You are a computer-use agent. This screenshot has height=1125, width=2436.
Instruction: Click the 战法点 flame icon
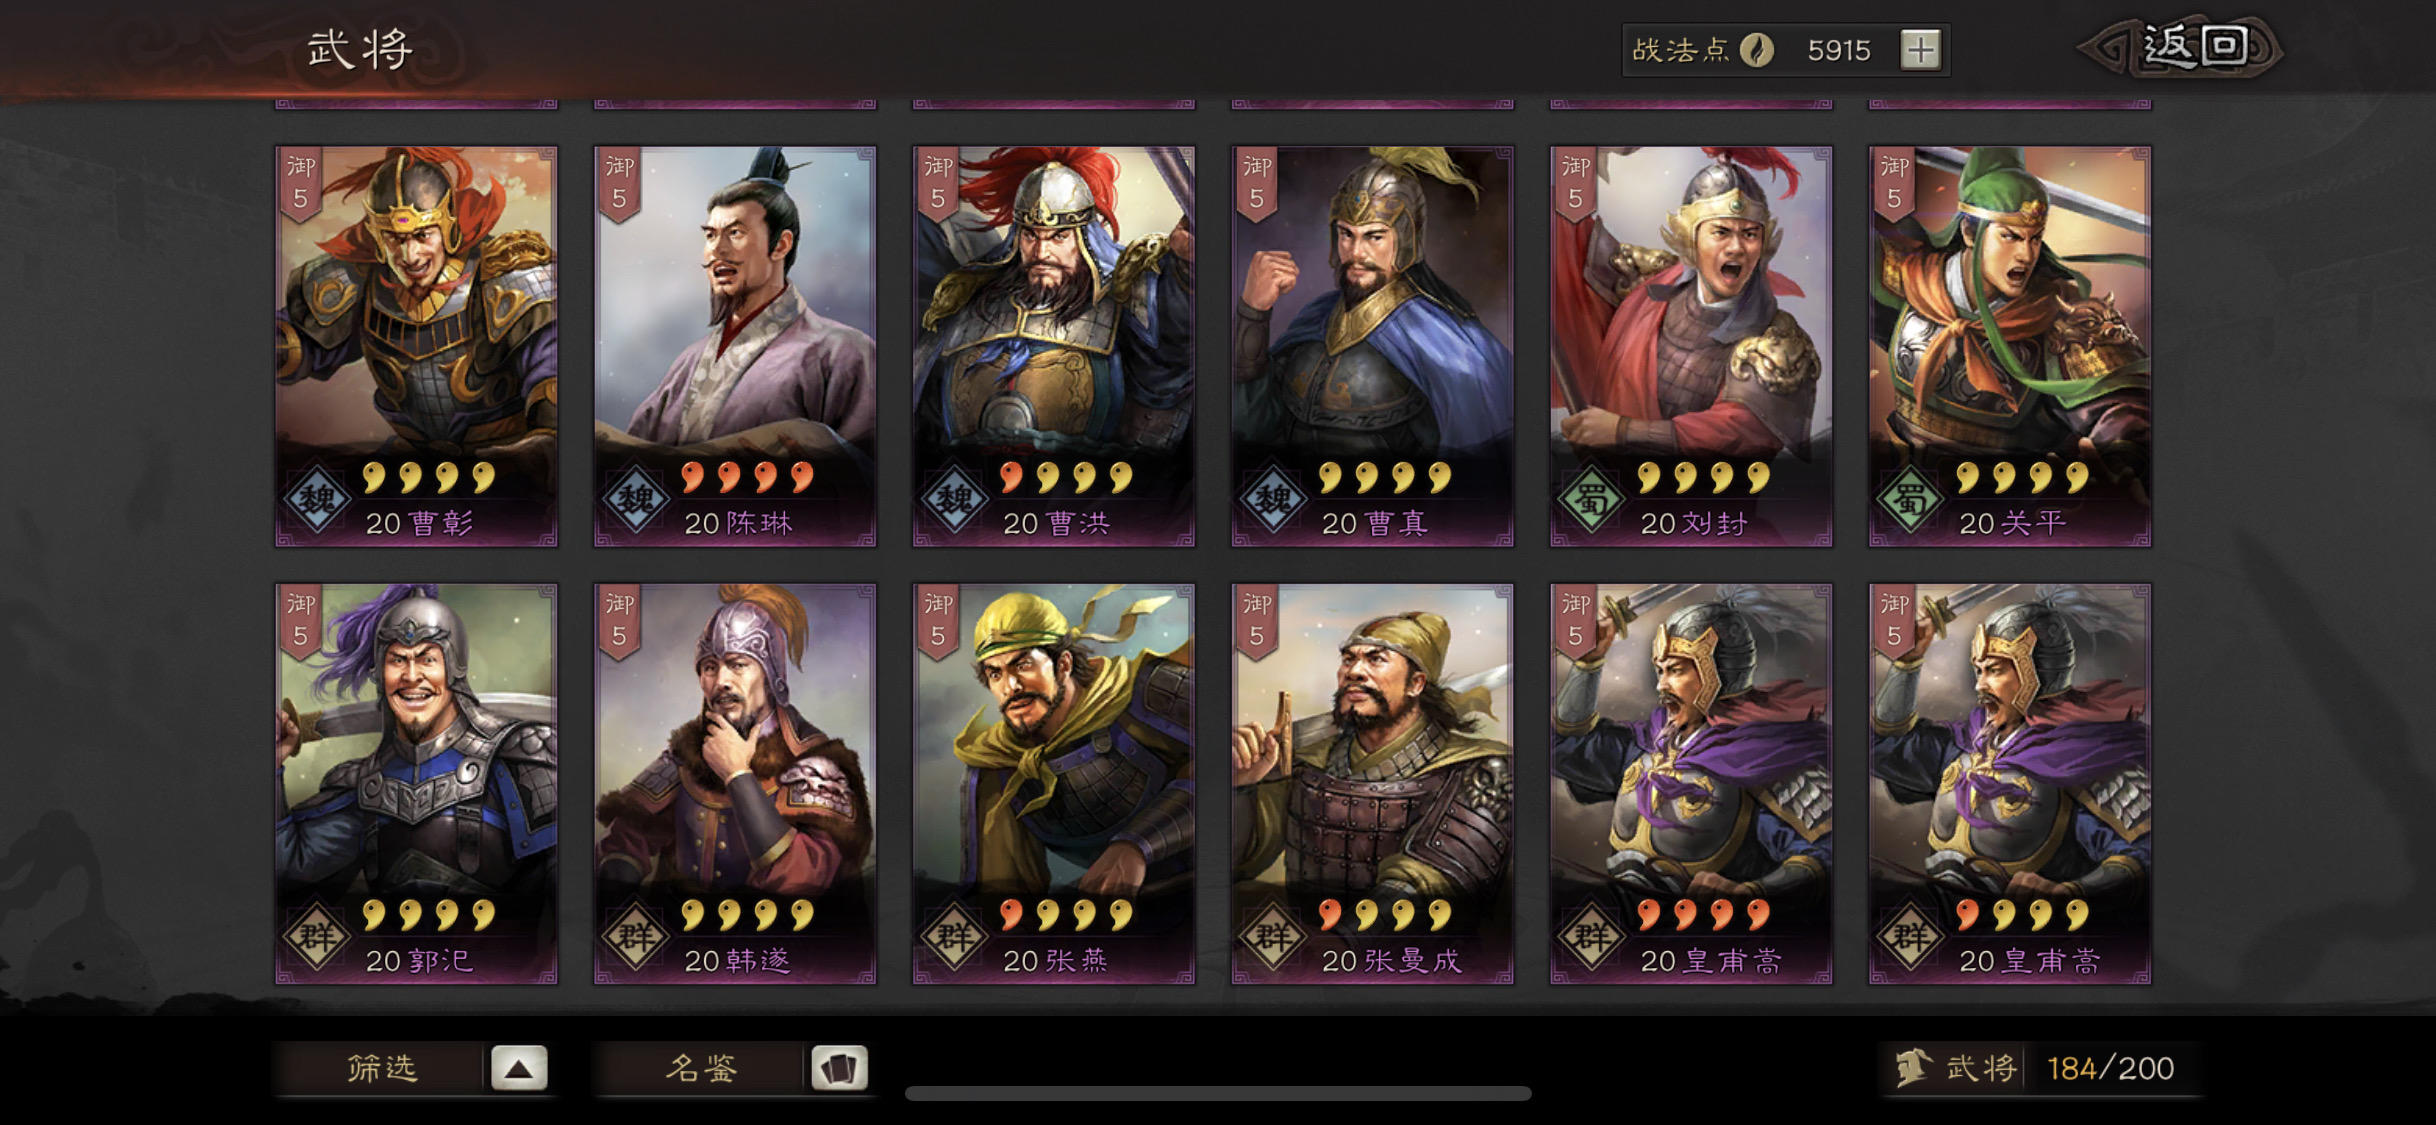pyautogui.click(x=1757, y=50)
